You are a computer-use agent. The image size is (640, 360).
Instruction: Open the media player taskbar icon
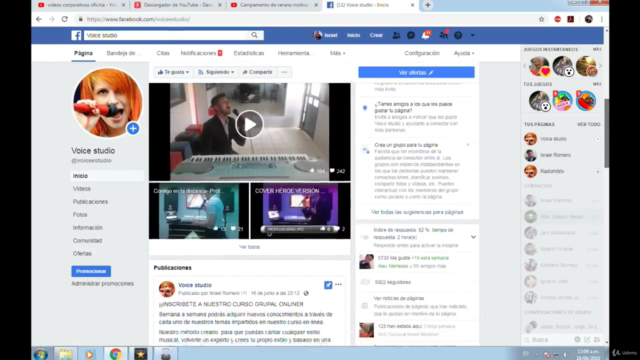coord(89,354)
